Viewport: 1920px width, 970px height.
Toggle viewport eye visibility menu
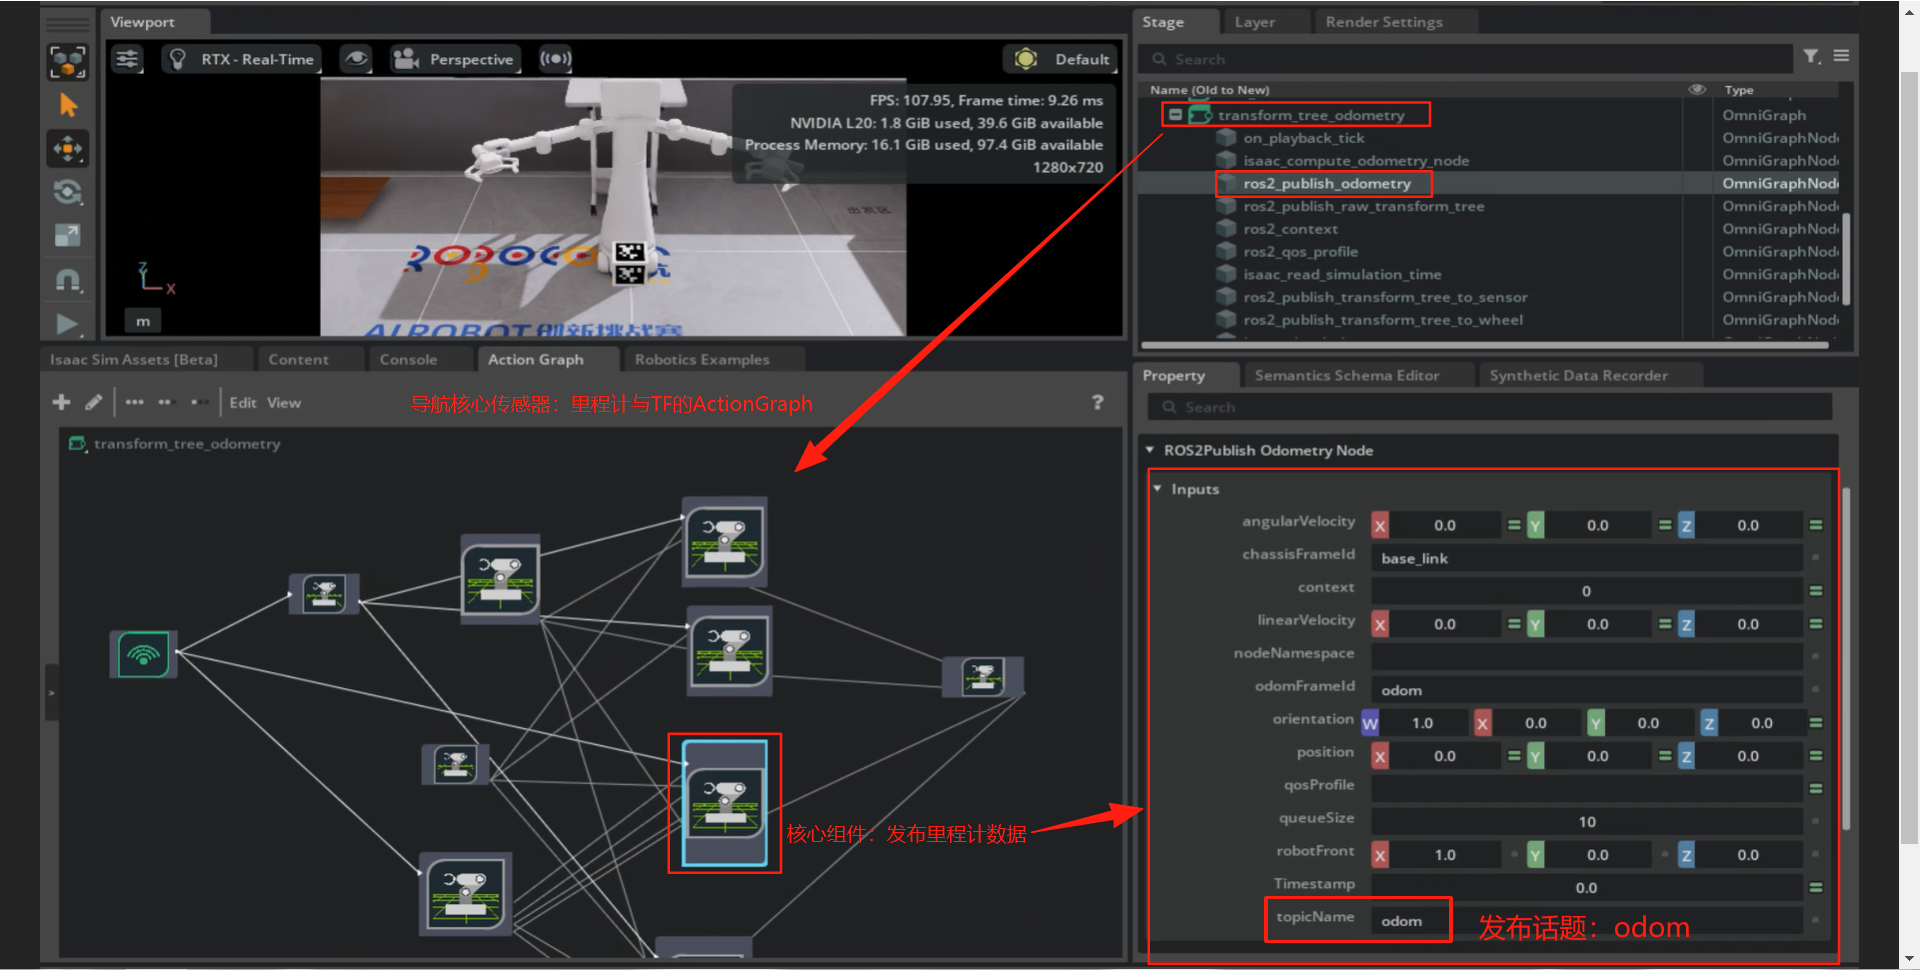coord(355,59)
